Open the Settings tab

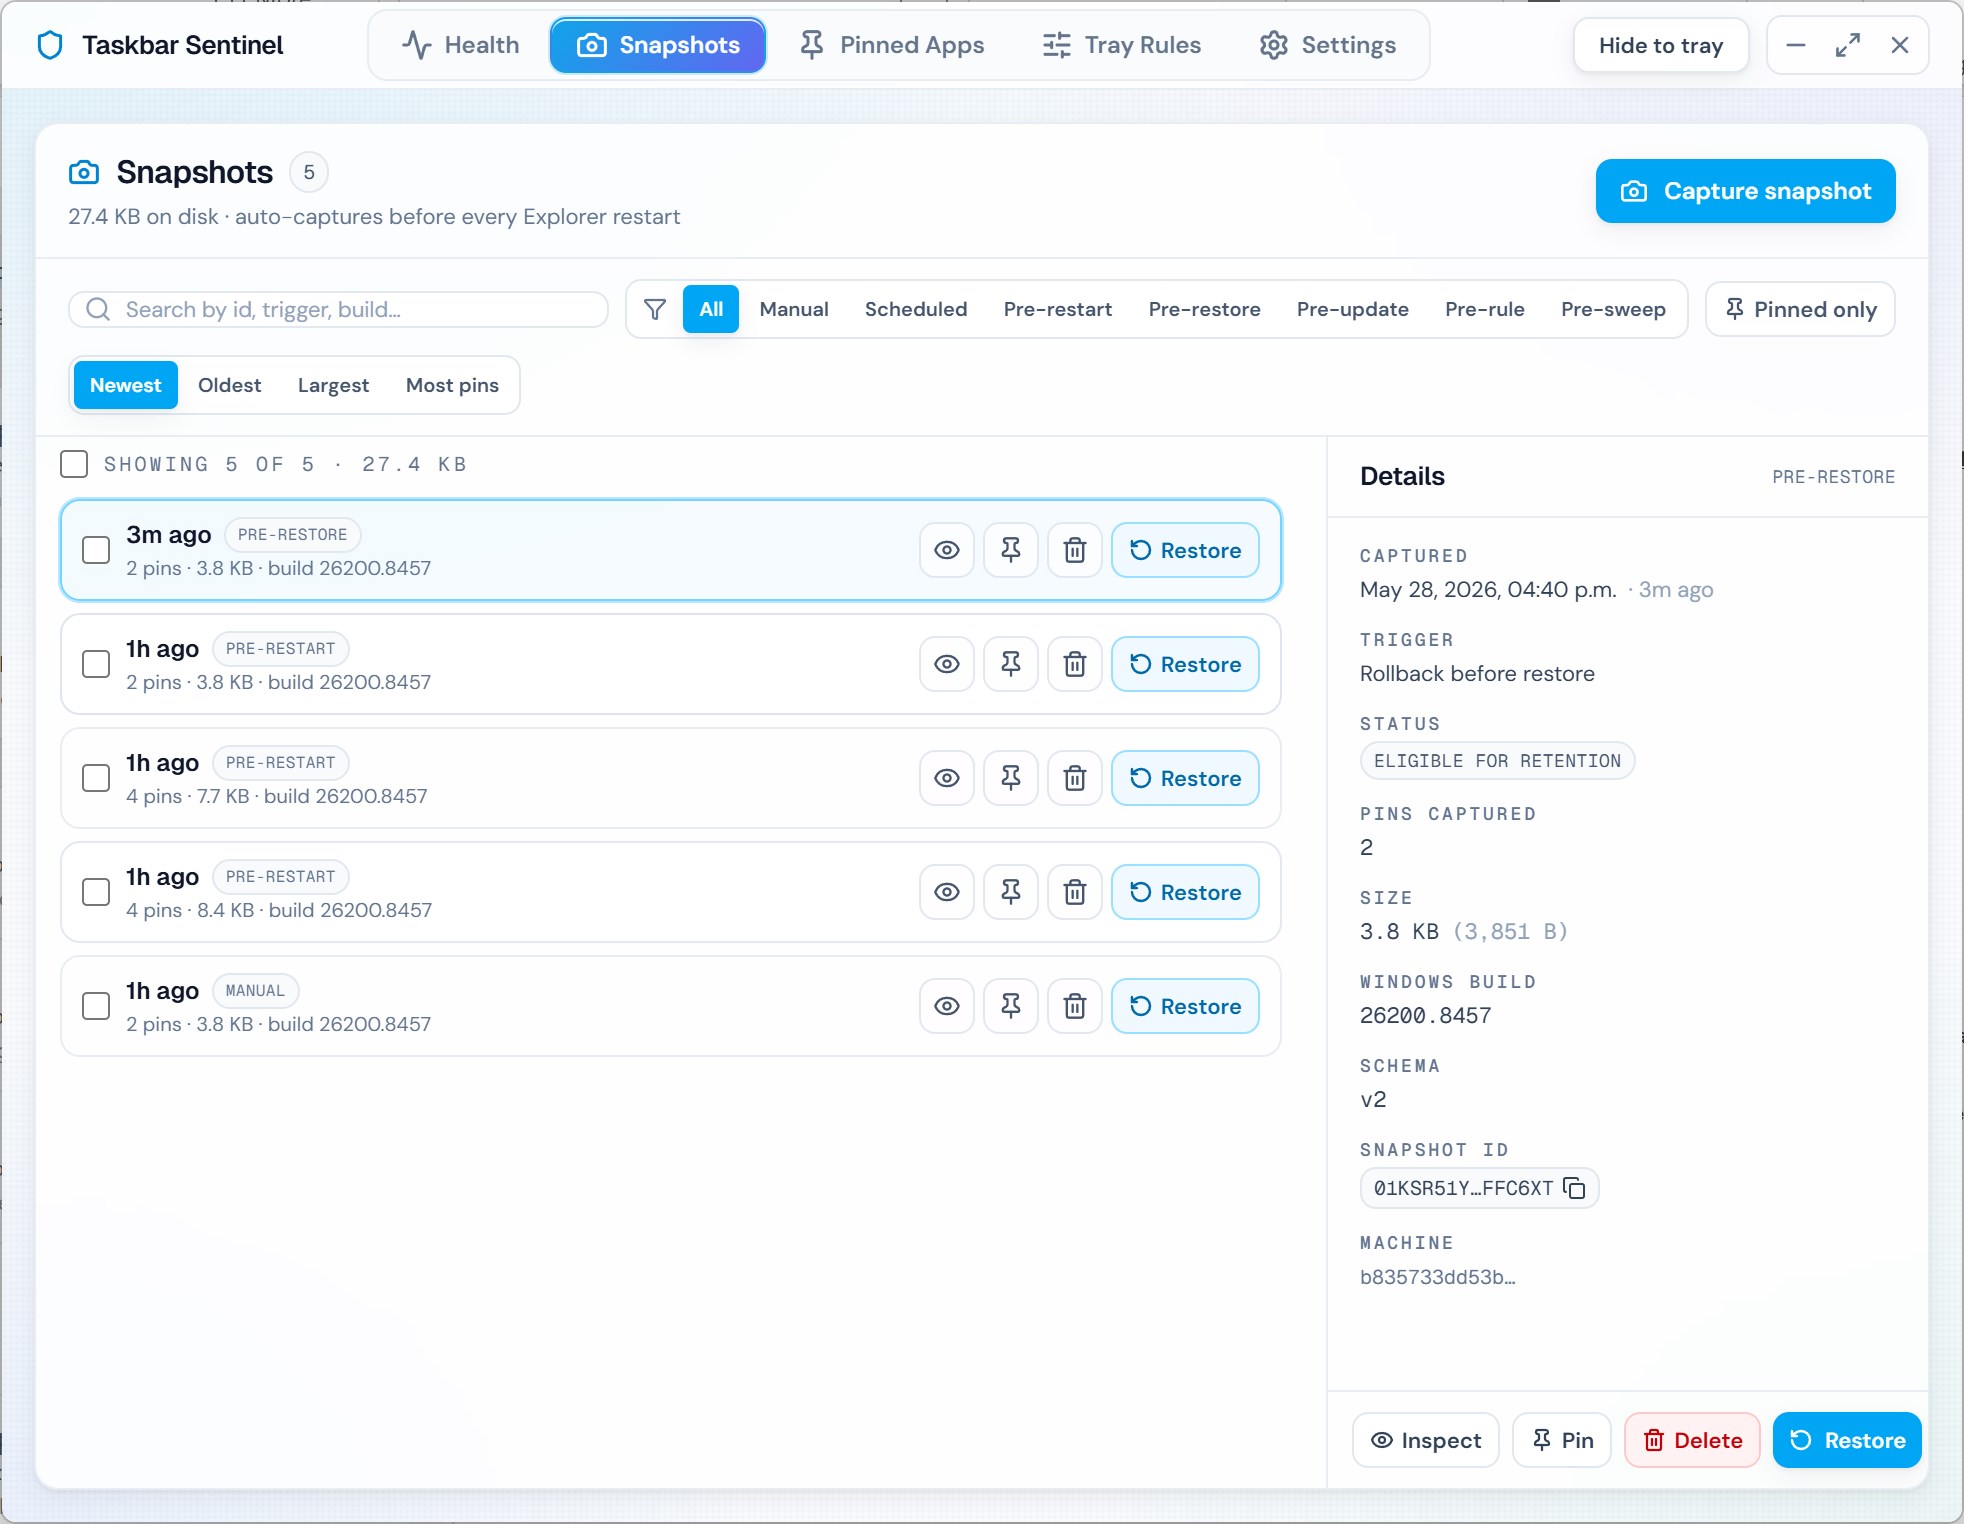[x=1328, y=45]
